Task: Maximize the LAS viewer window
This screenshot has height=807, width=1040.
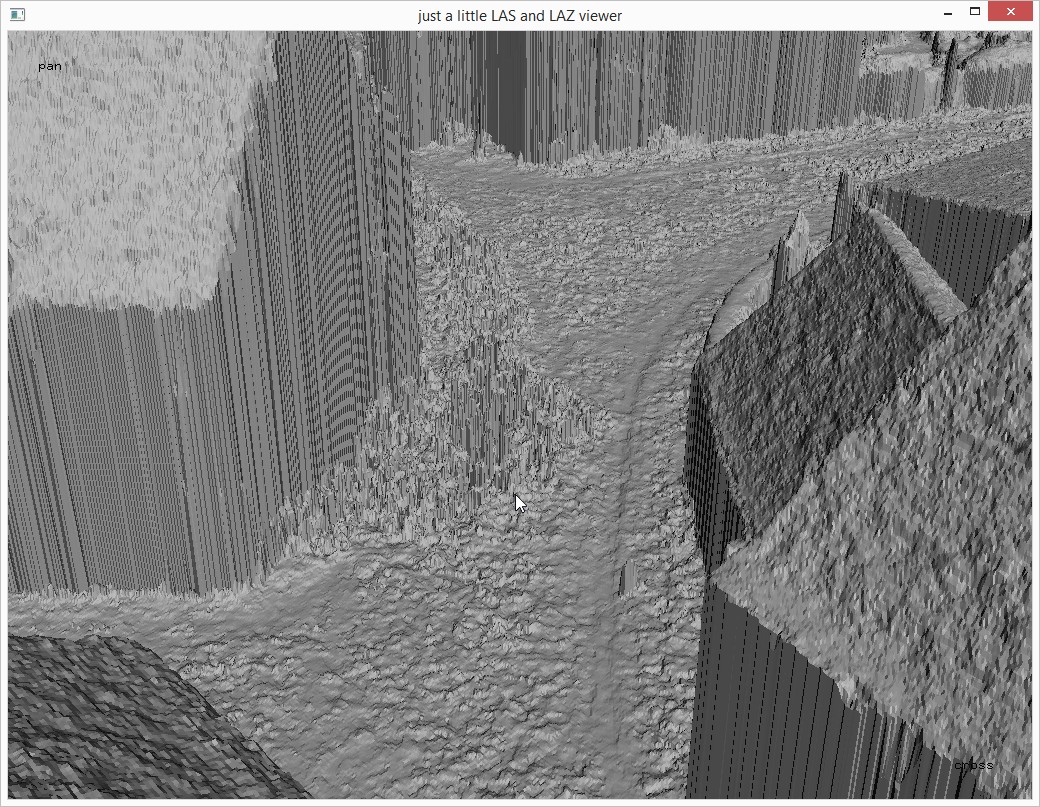Action: tap(975, 12)
